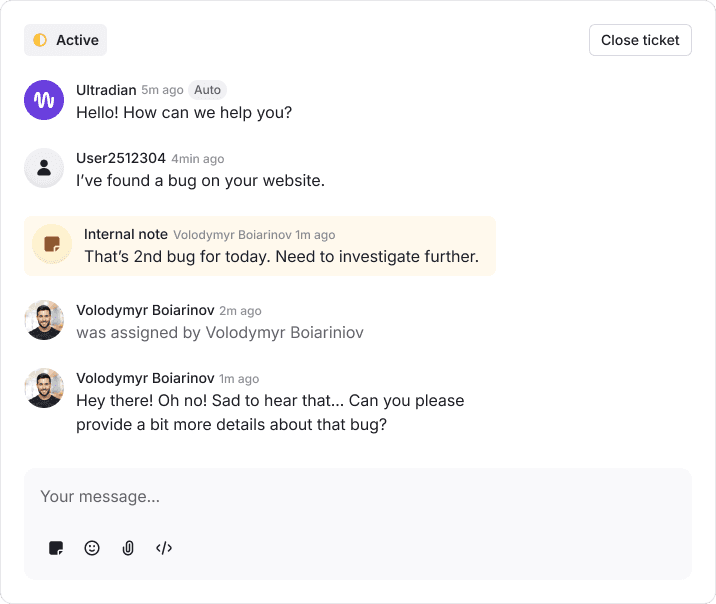Click the internal note icon in composer
The height and width of the screenshot is (604, 716).
point(56,548)
